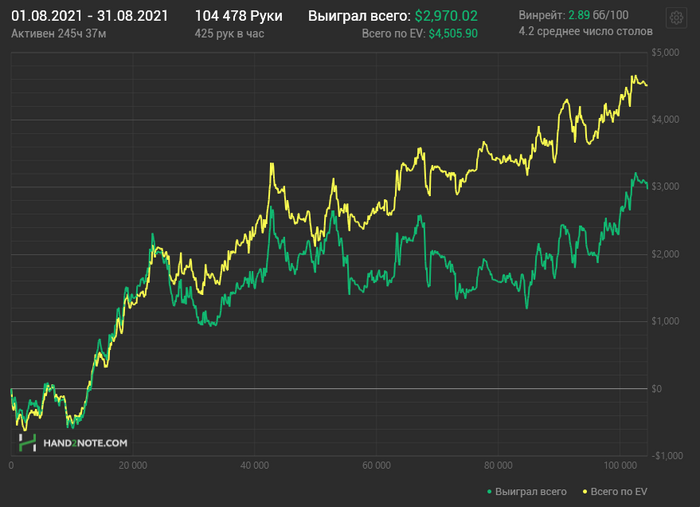
Task: Click the 60 000 x-axis label
Action: click(x=376, y=465)
